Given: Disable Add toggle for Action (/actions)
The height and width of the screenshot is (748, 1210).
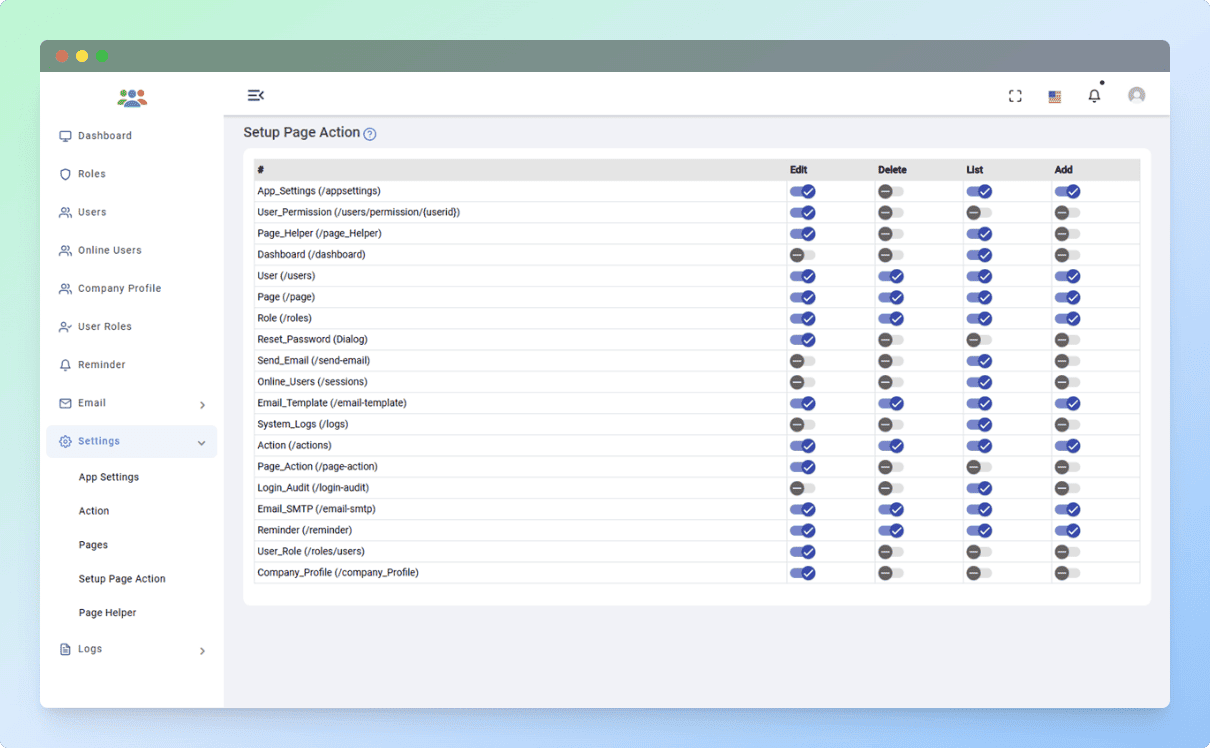Looking at the screenshot, I should (x=1067, y=446).
